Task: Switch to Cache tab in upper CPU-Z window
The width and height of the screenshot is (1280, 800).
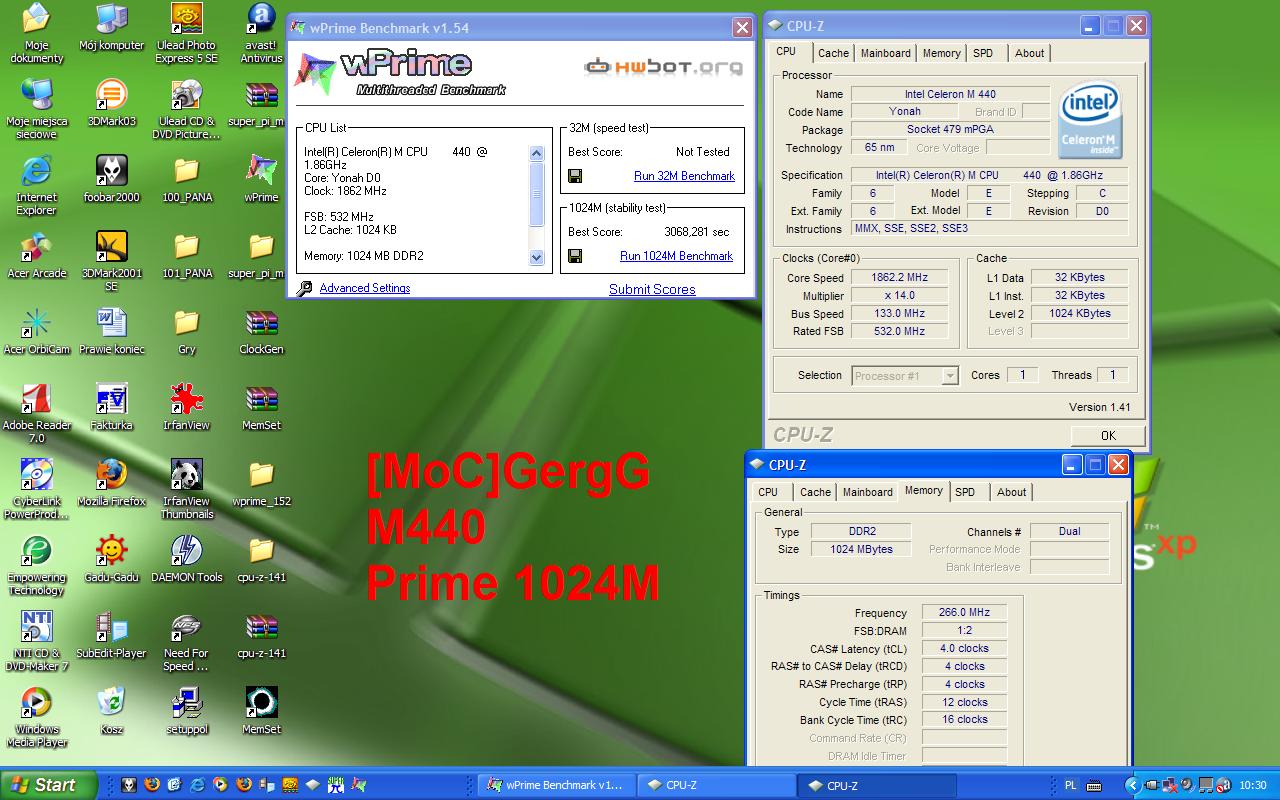Action: click(833, 53)
